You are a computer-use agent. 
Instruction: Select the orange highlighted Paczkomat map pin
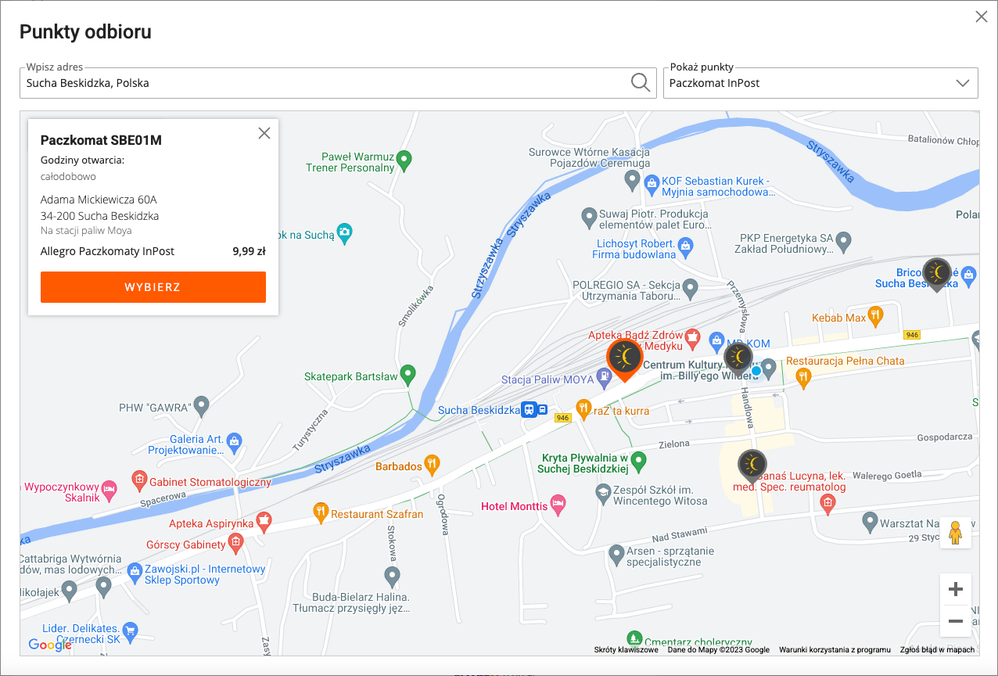pos(625,360)
